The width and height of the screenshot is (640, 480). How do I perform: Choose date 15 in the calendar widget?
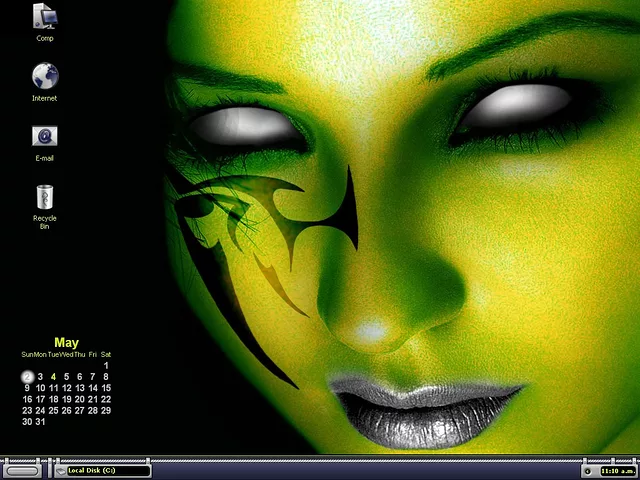[106, 388]
